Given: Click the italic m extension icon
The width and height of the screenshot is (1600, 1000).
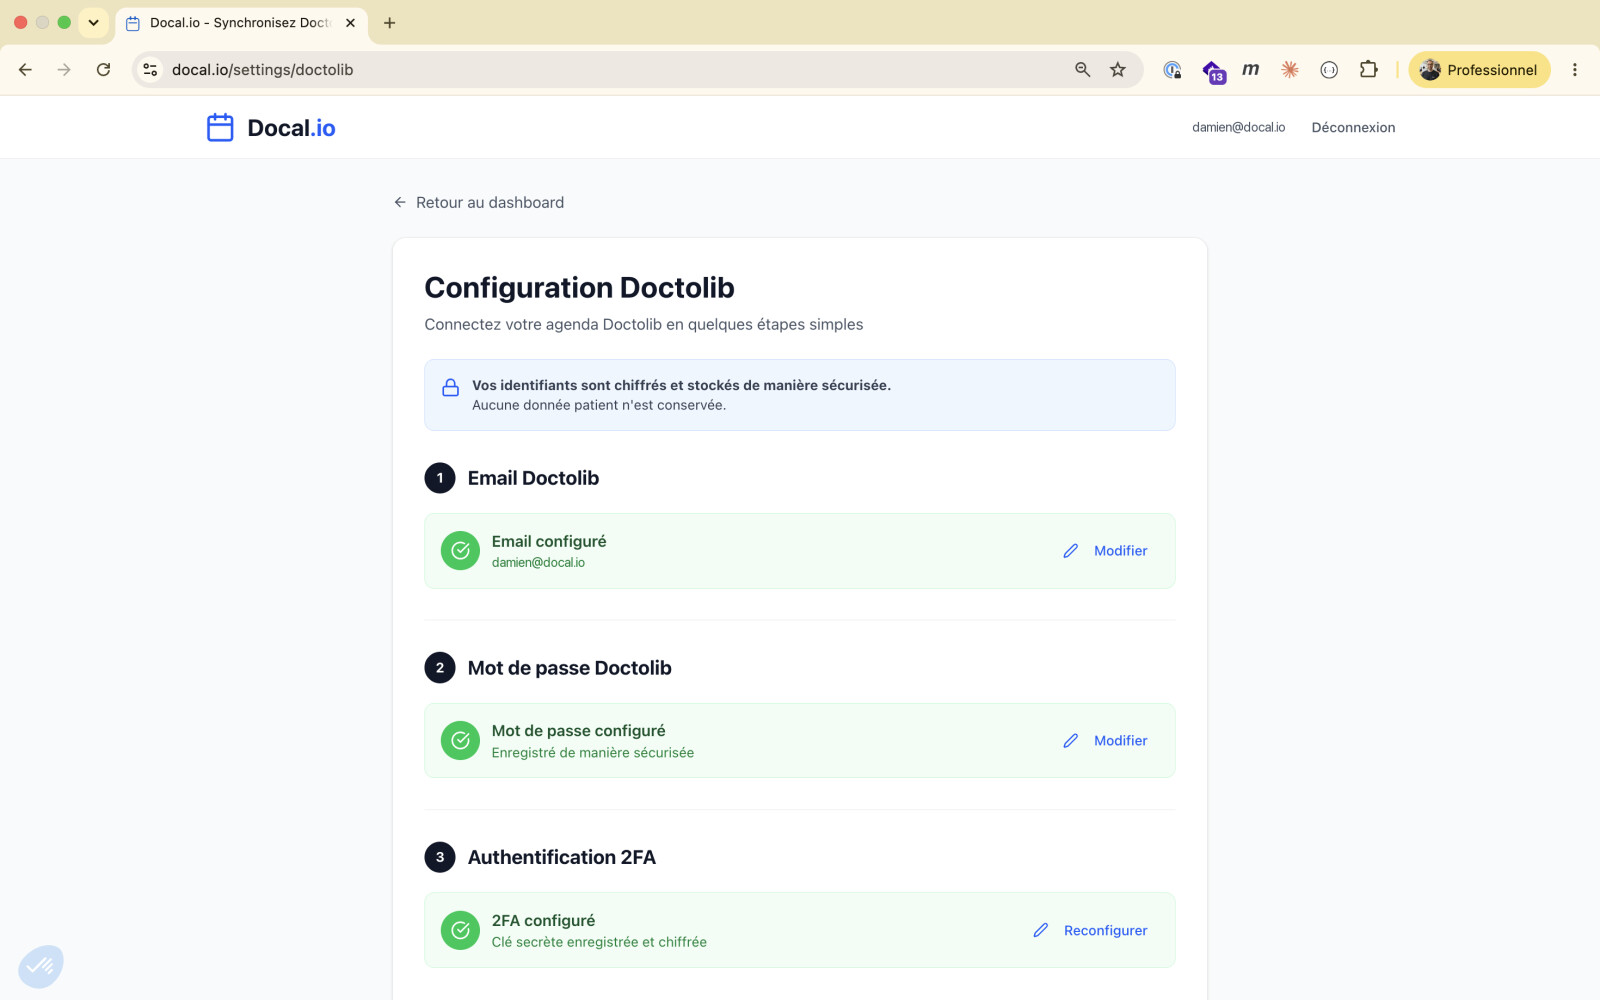Looking at the screenshot, I should pos(1251,70).
